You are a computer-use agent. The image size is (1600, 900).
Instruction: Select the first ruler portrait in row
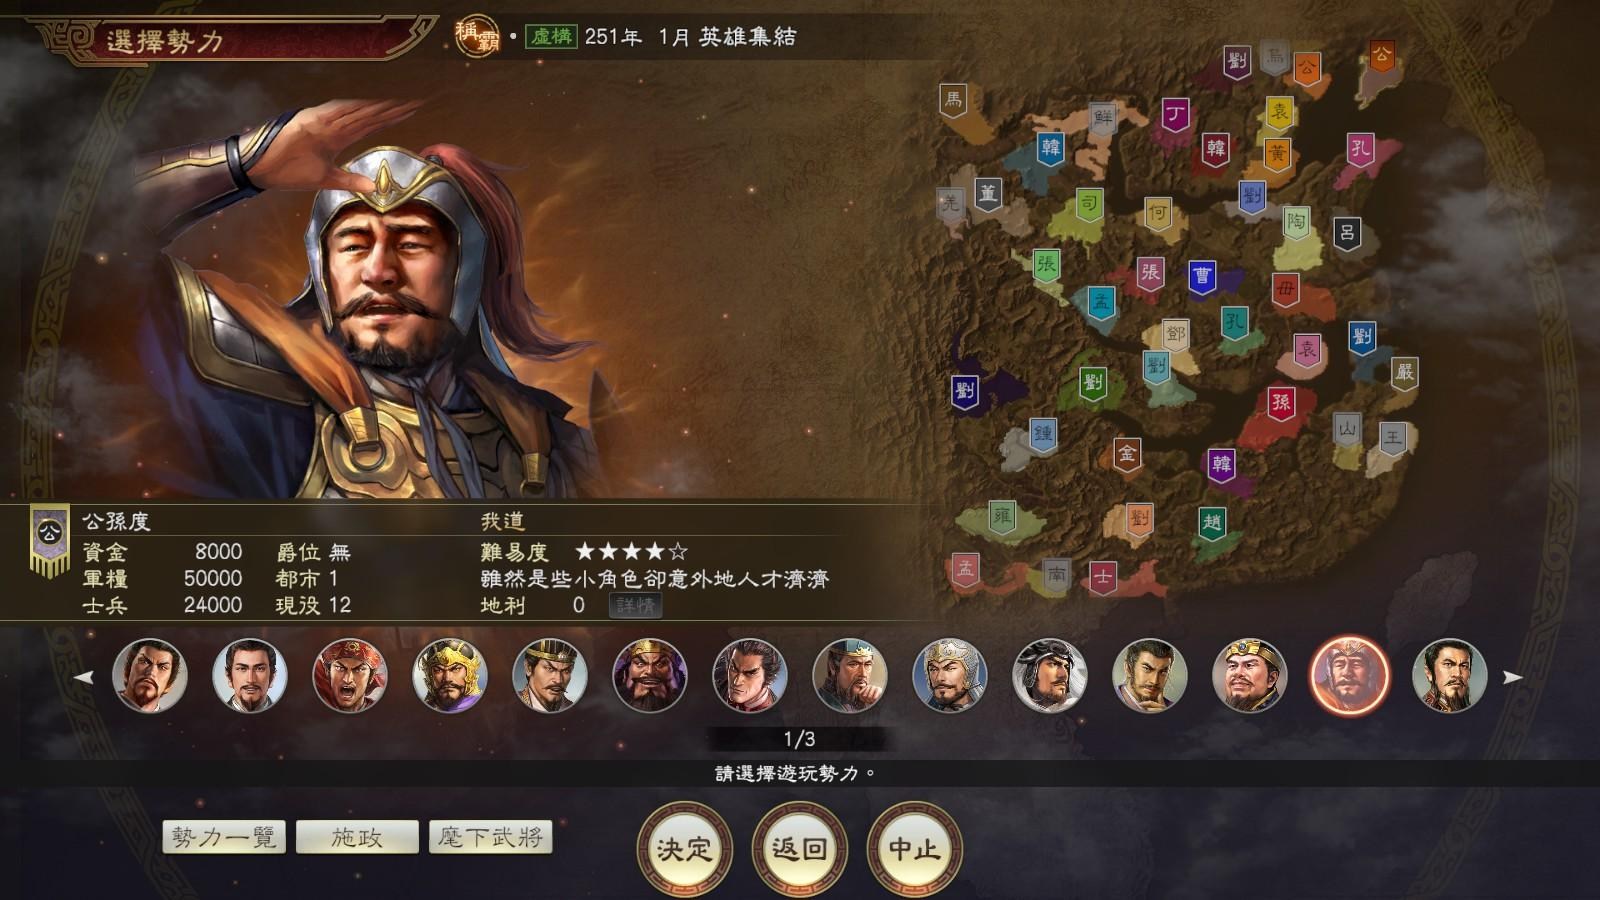(150, 676)
